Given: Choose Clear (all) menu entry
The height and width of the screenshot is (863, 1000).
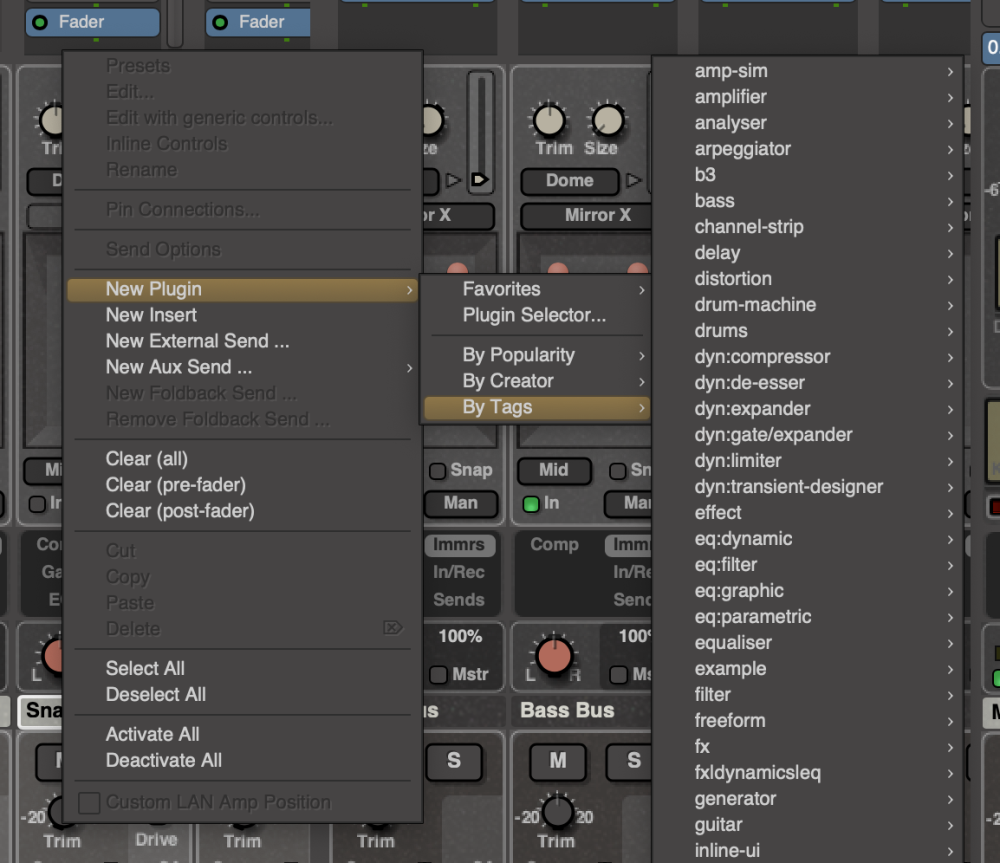Looking at the screenshot, I should [242, 459].
